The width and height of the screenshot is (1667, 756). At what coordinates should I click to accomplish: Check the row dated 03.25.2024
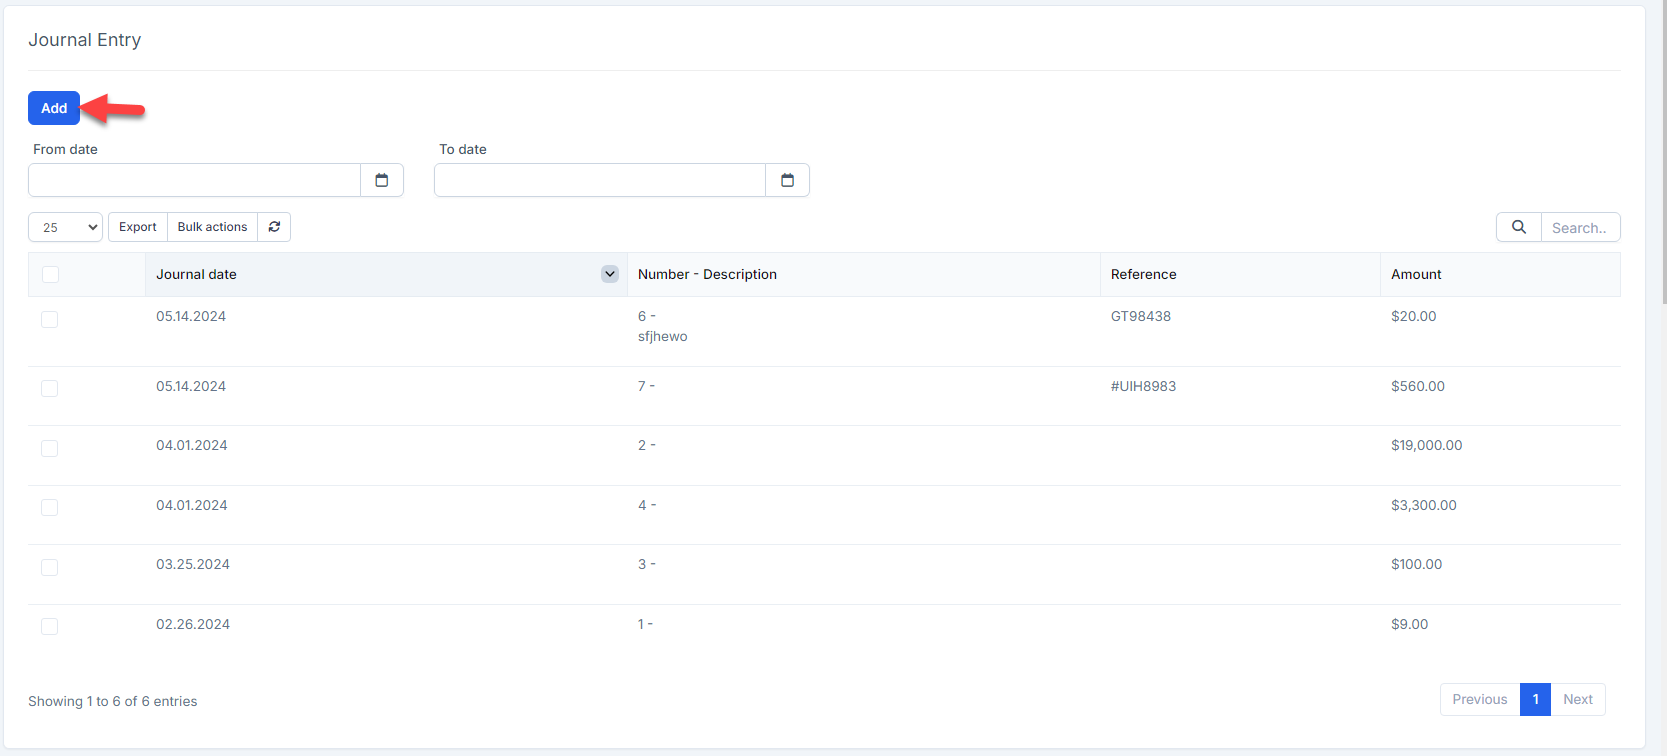[x=49, y=567]
